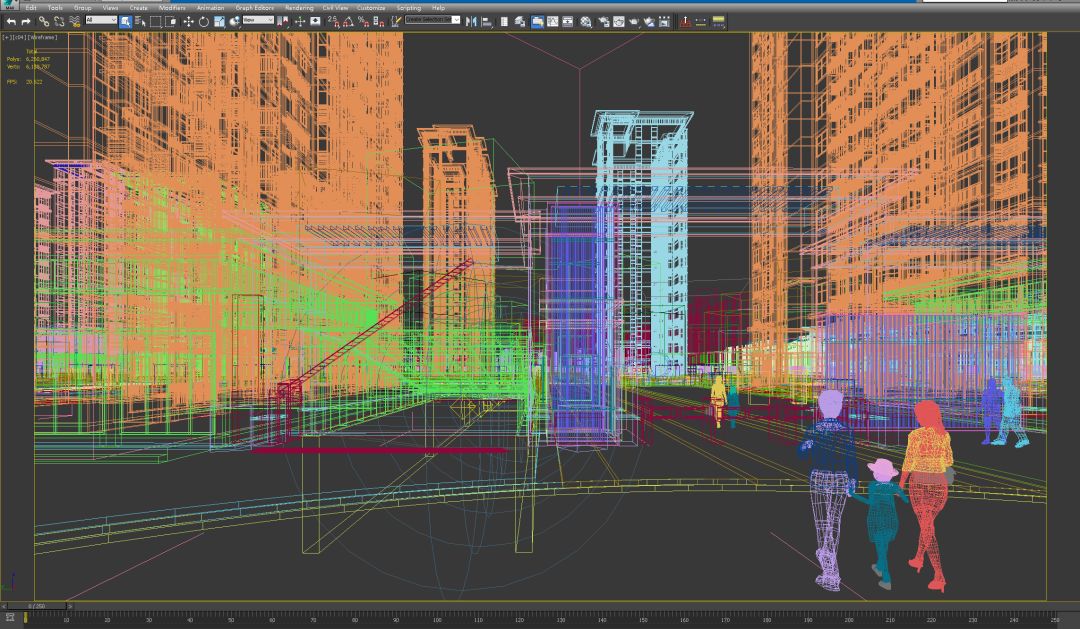
Task: Activate the Select and Rotate tool
Action: [x=204, y=21]
